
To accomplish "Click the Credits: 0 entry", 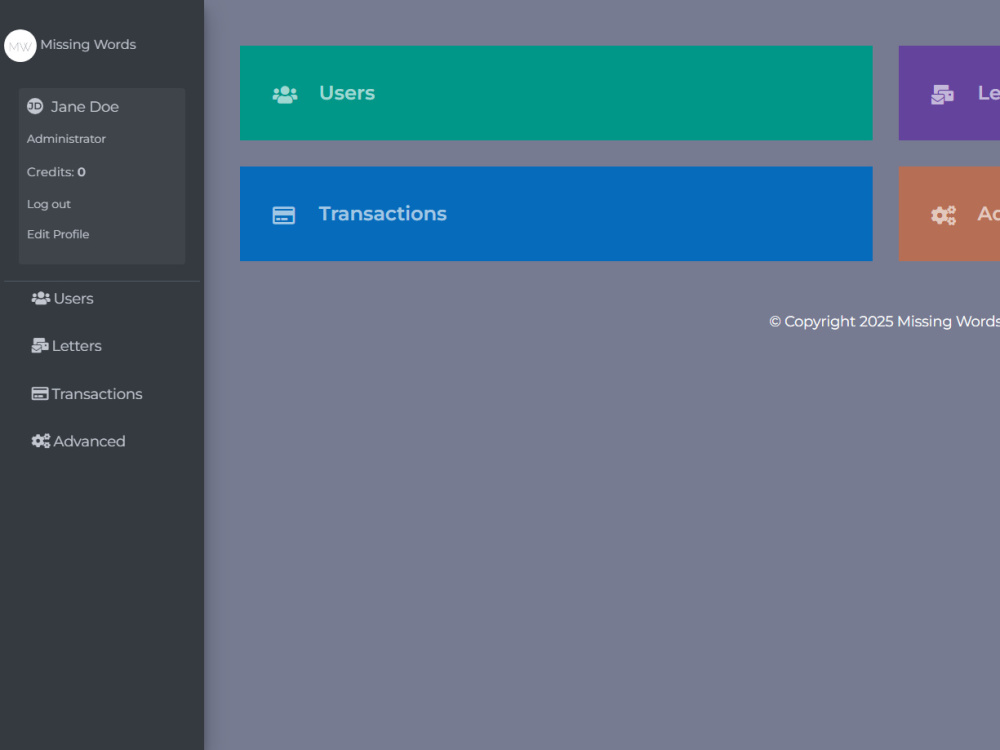I will [x=56, y=172].
